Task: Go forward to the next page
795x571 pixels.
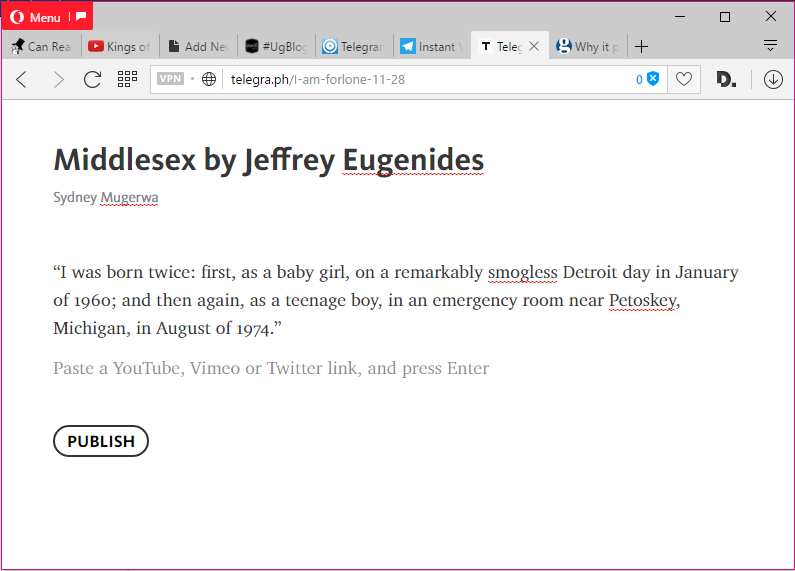Action: (59, 80)
